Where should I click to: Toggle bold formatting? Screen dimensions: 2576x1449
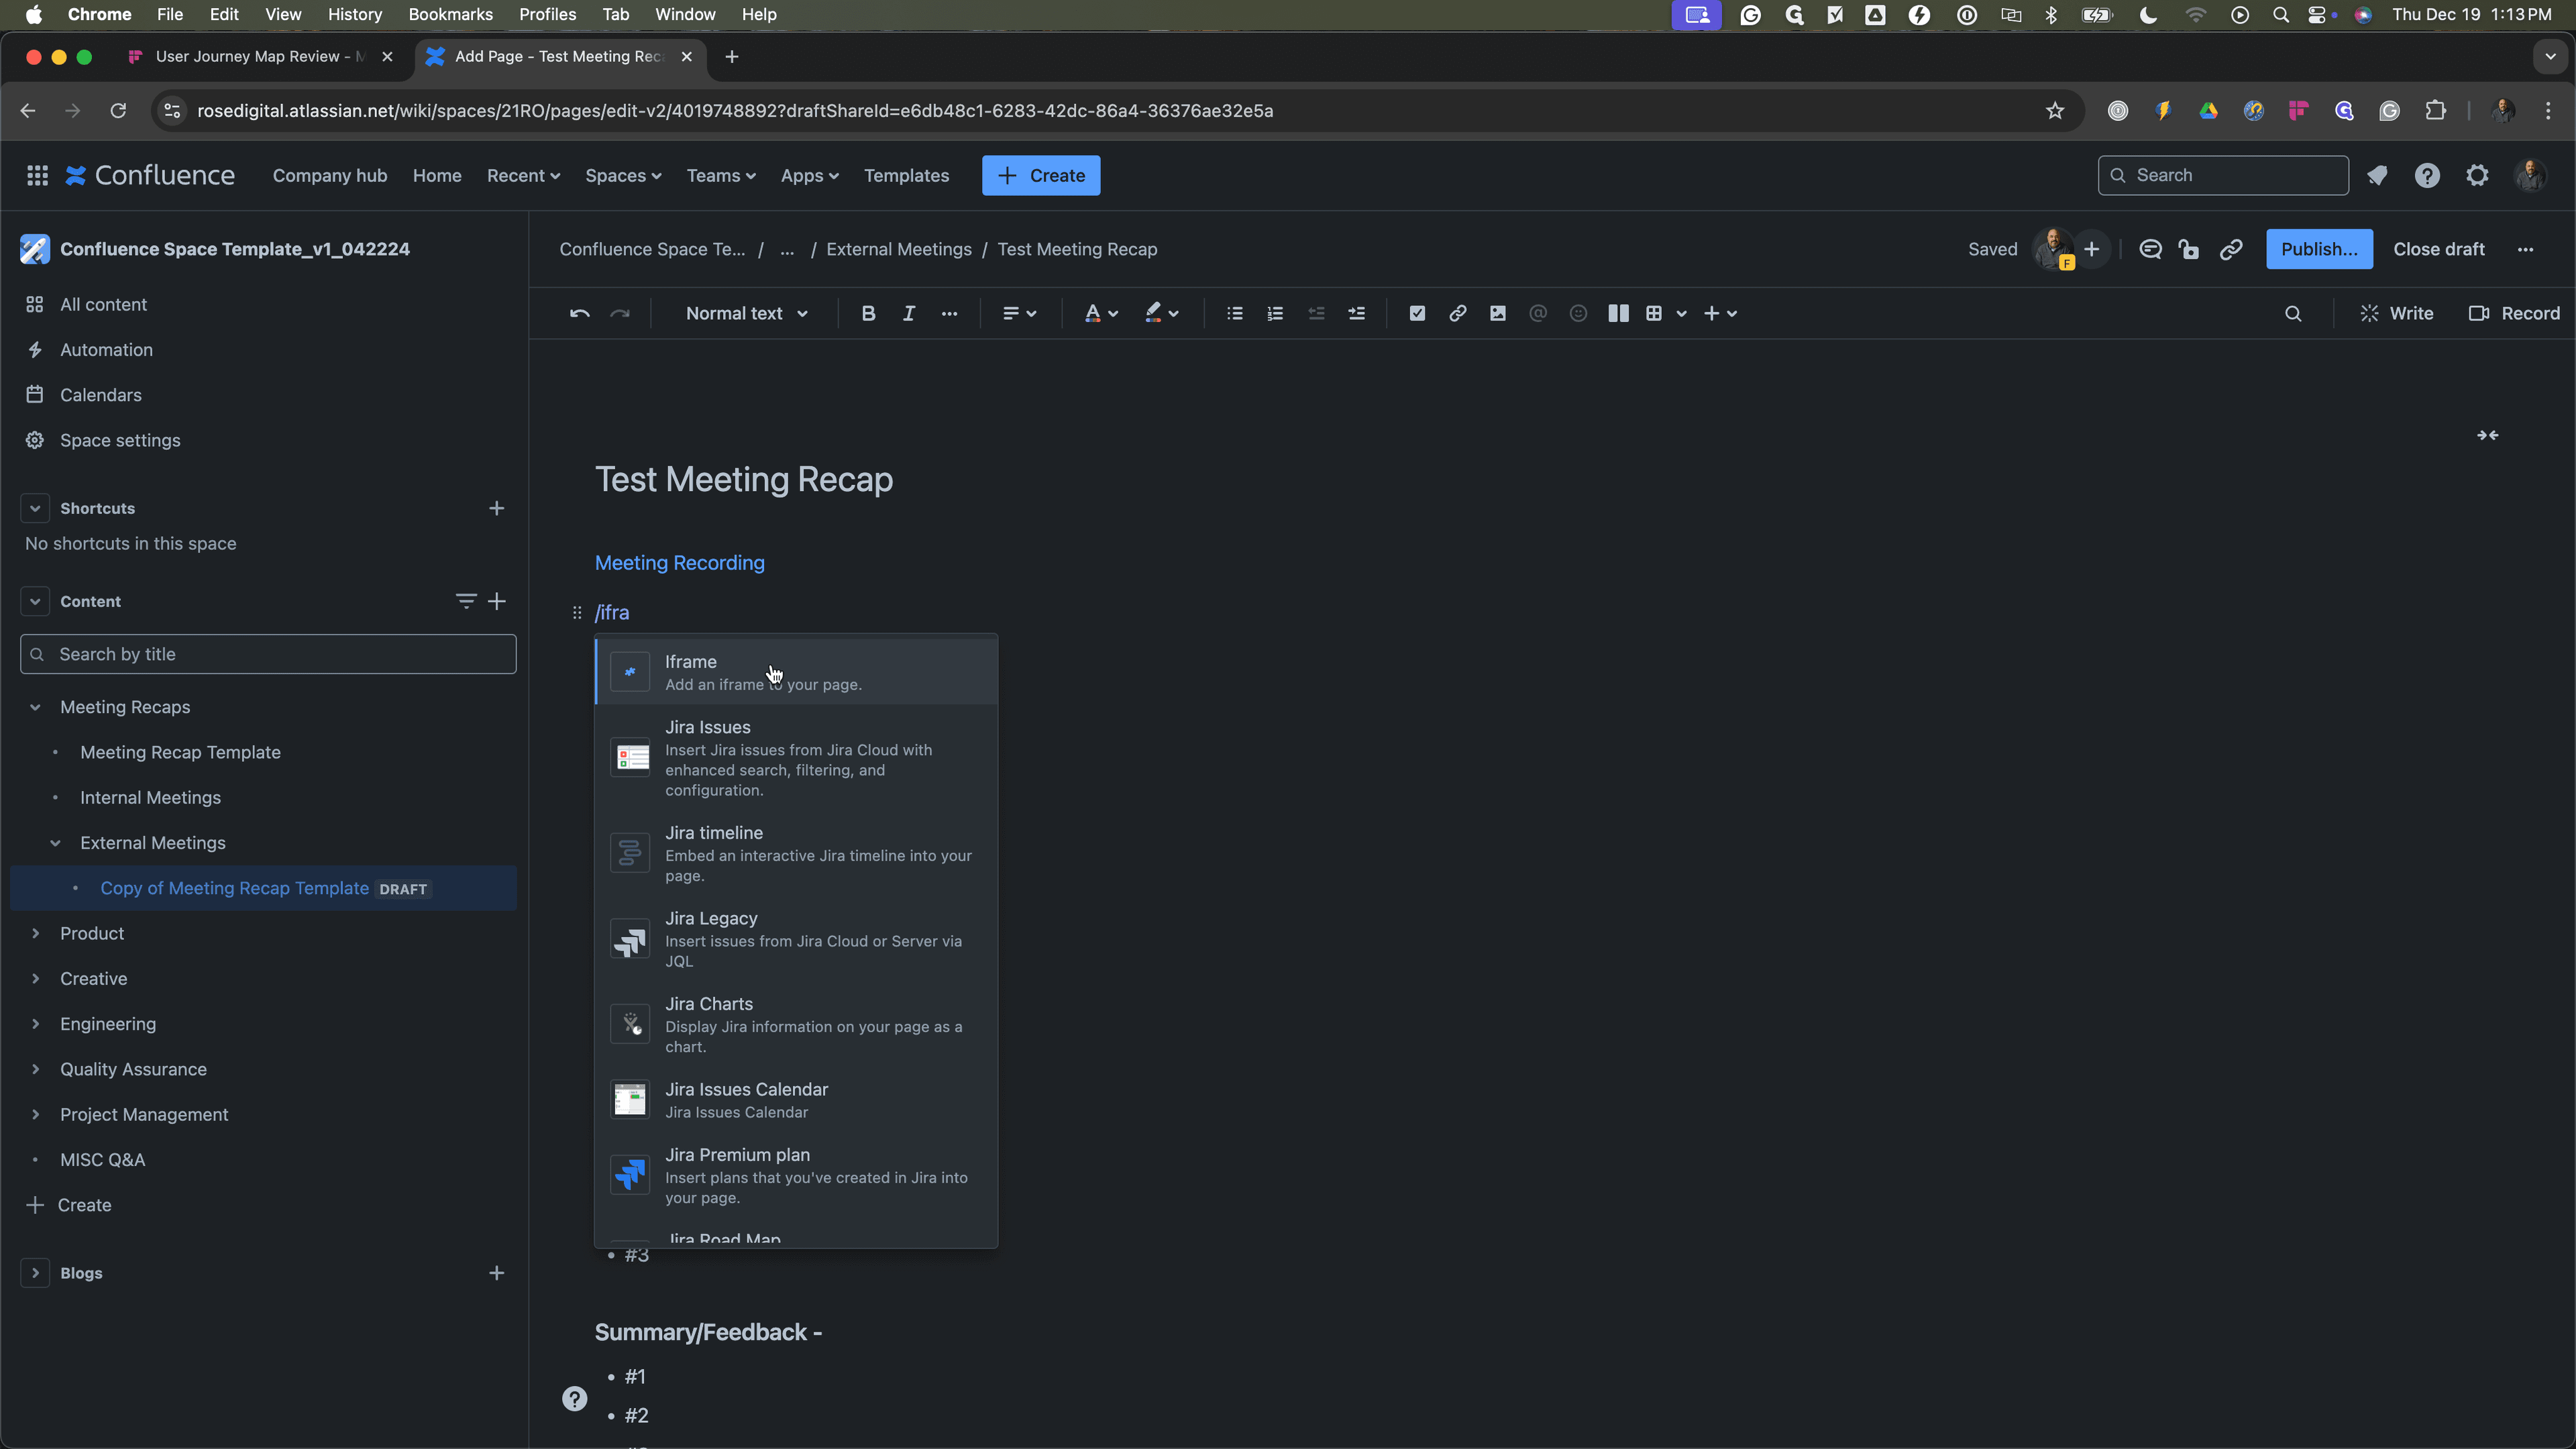point(868,313)
